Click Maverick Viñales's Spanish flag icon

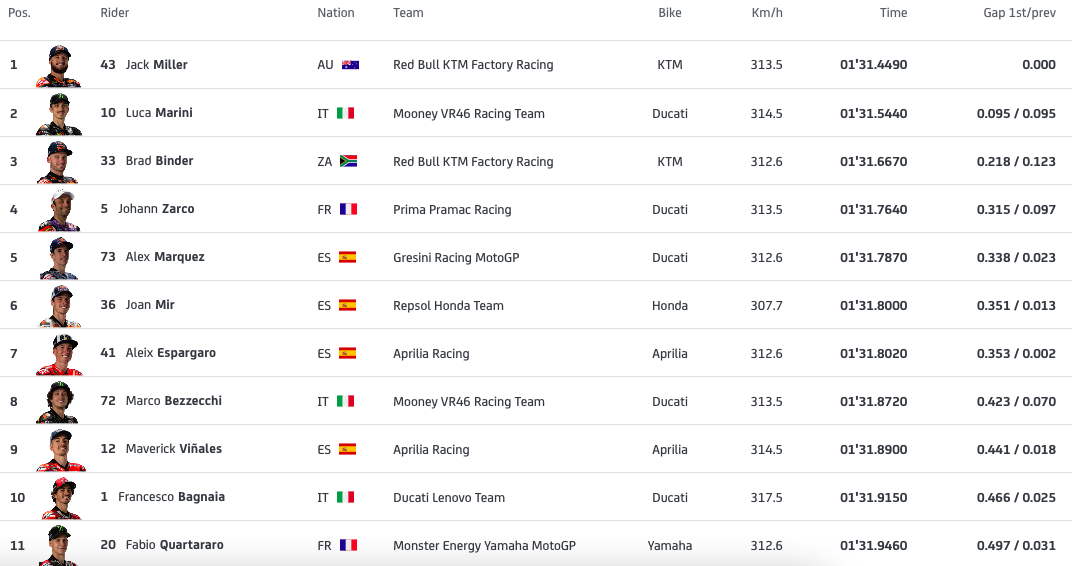click(x=347, y=449)
